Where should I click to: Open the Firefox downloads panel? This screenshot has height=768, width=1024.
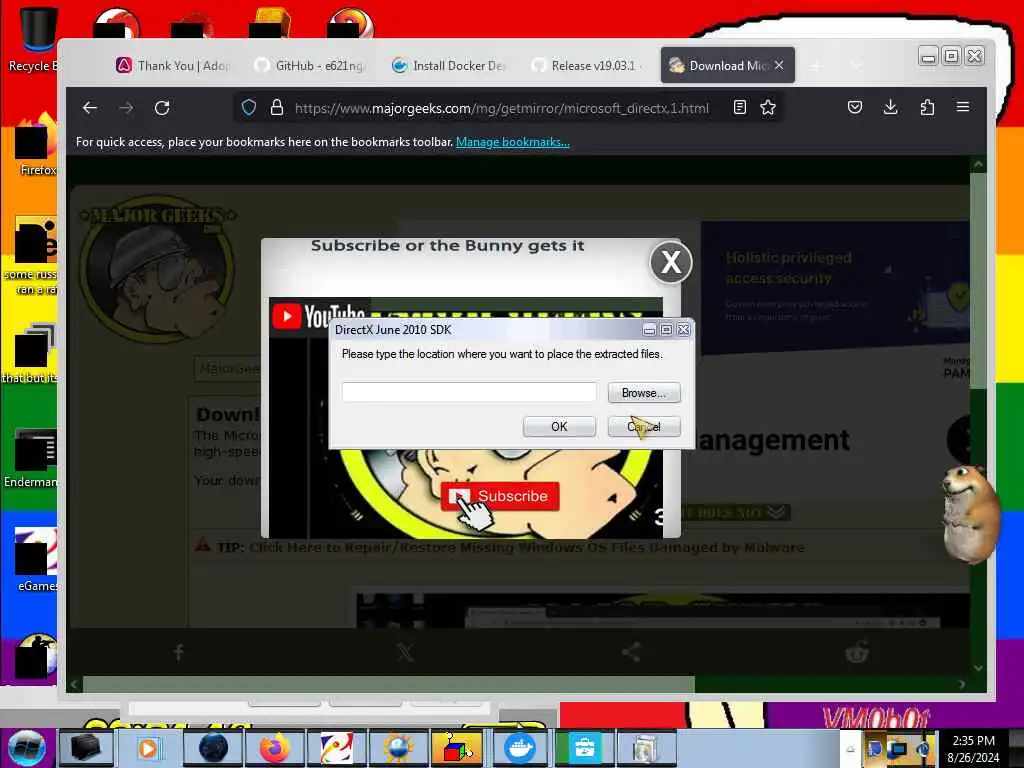coord(890,107)
